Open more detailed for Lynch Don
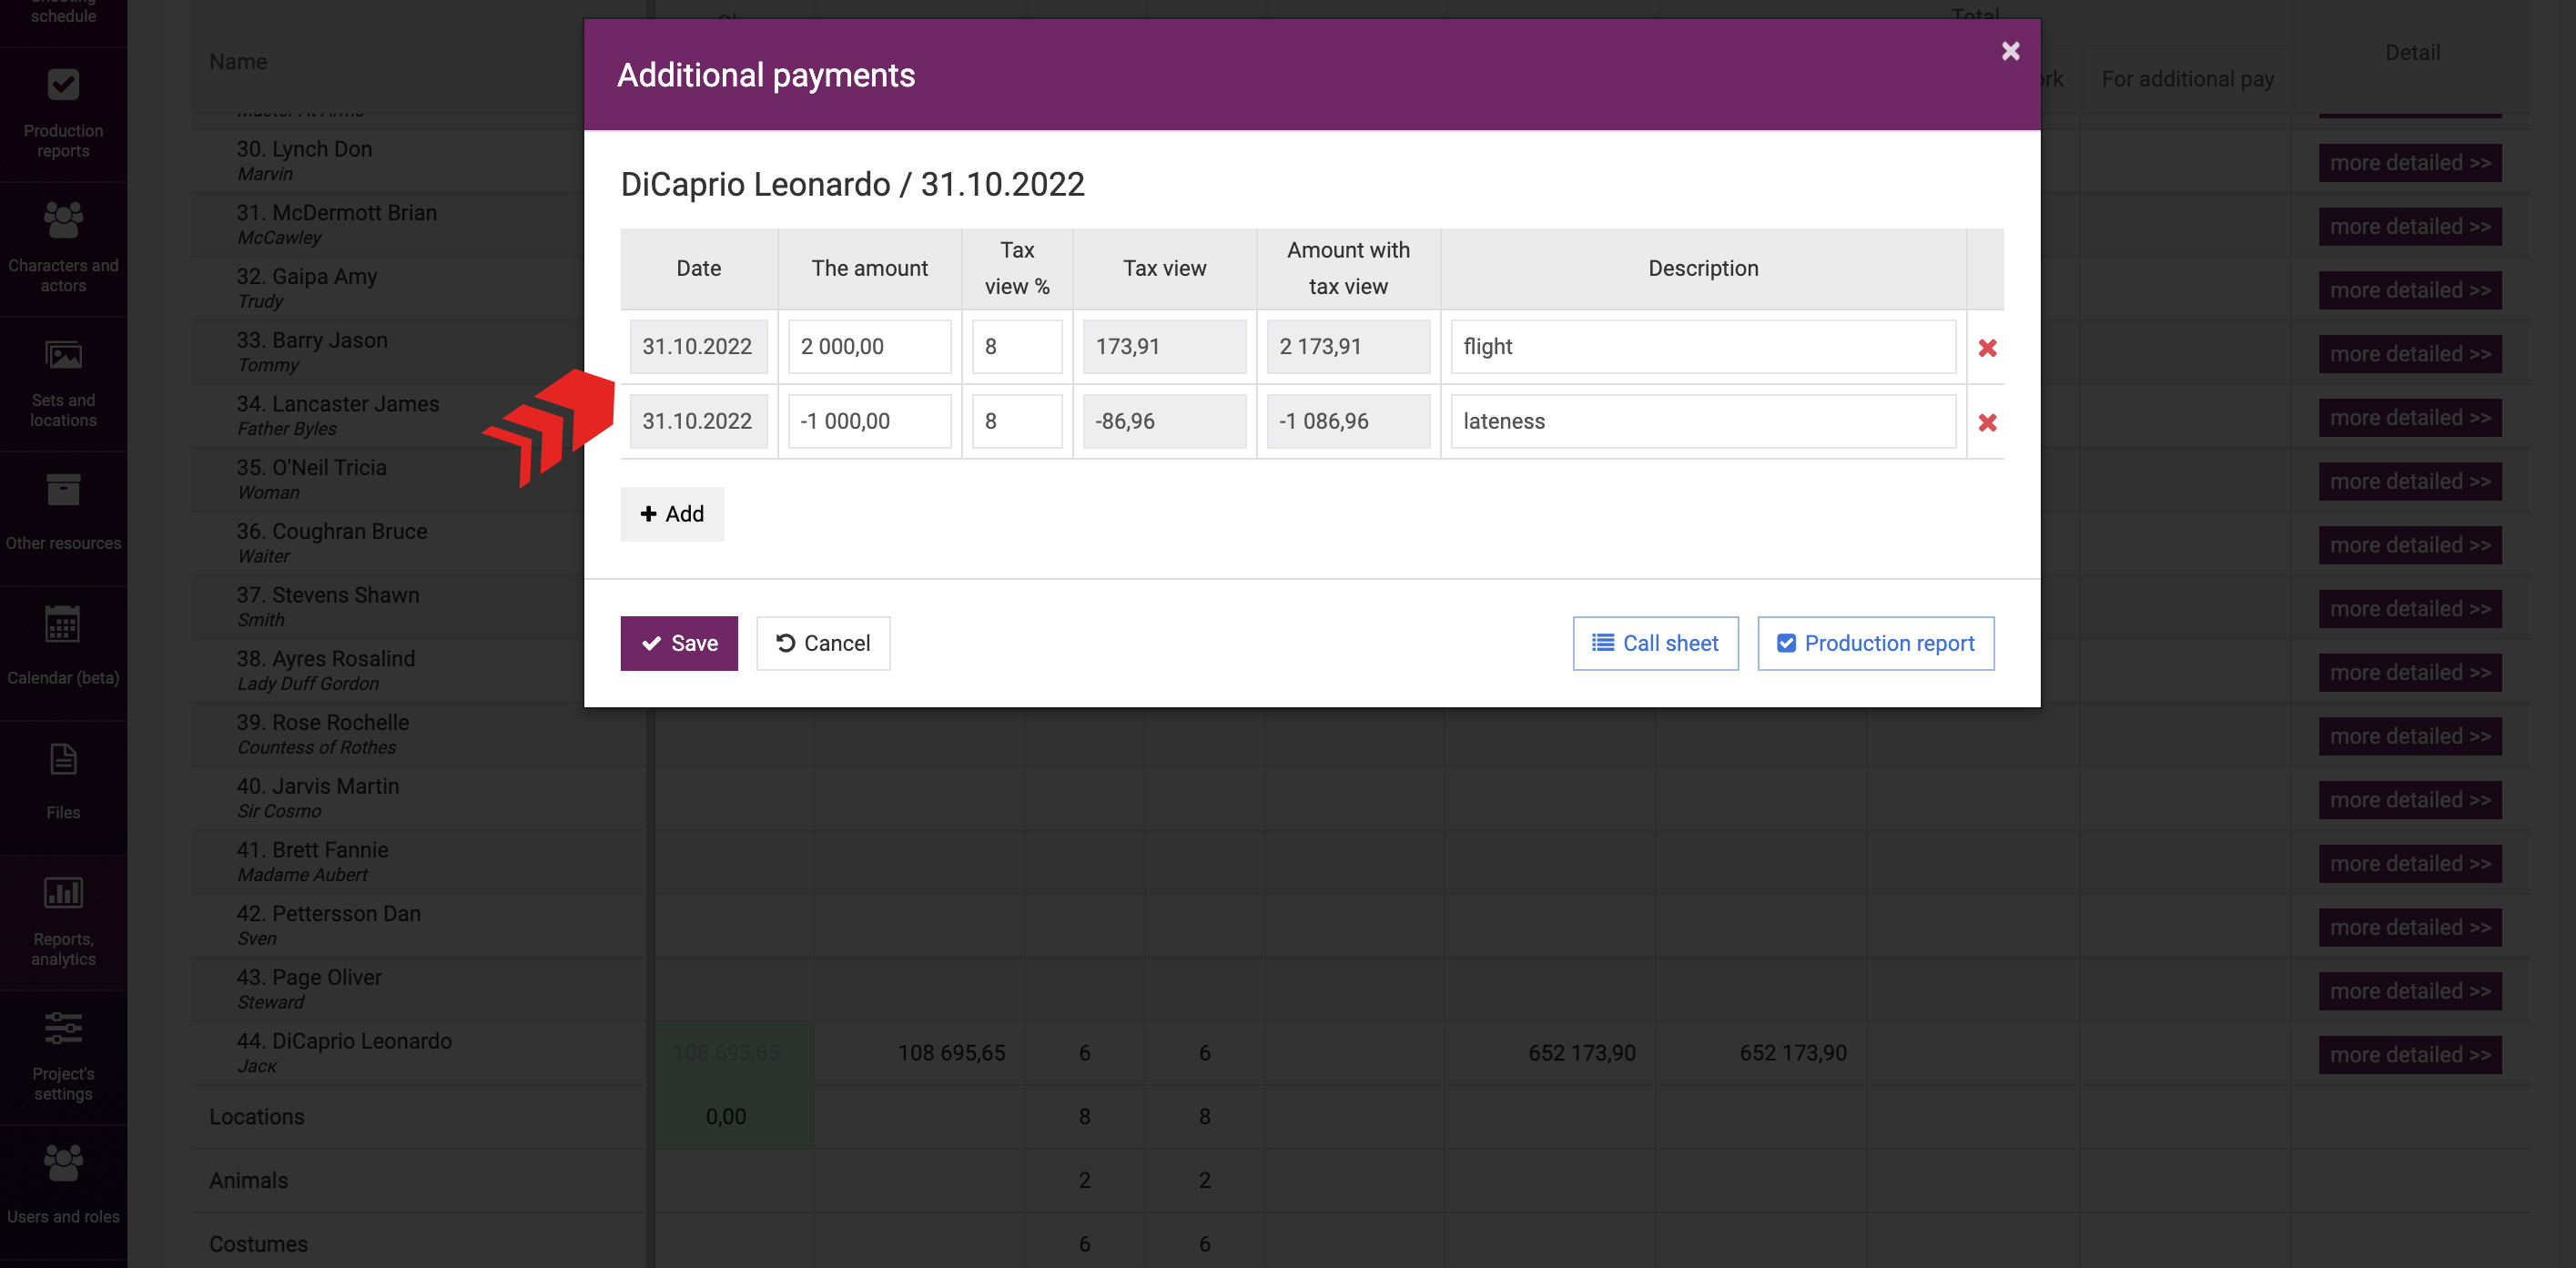The height and width of the screenshot is (1268, 2576). pos(2410,163)
